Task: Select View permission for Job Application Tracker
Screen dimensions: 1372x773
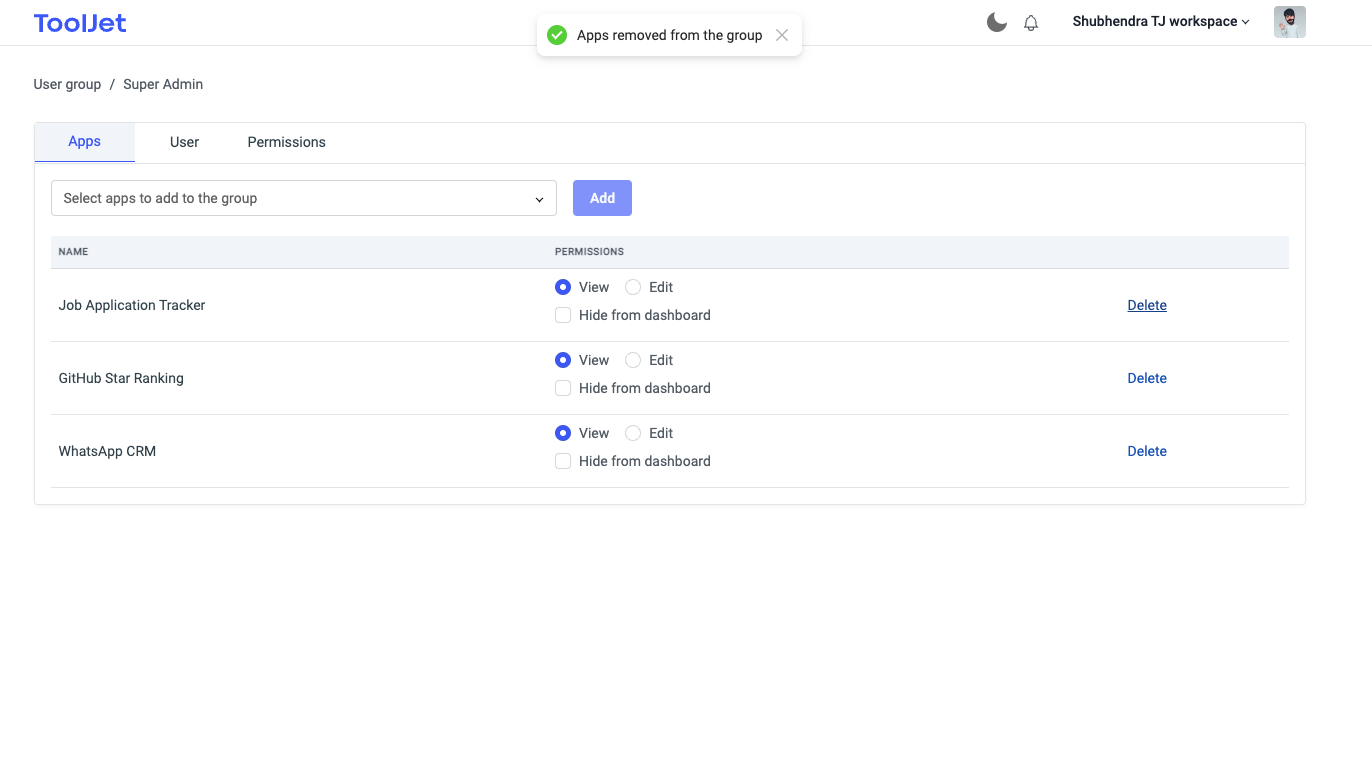Action: (x=563, y=287)
